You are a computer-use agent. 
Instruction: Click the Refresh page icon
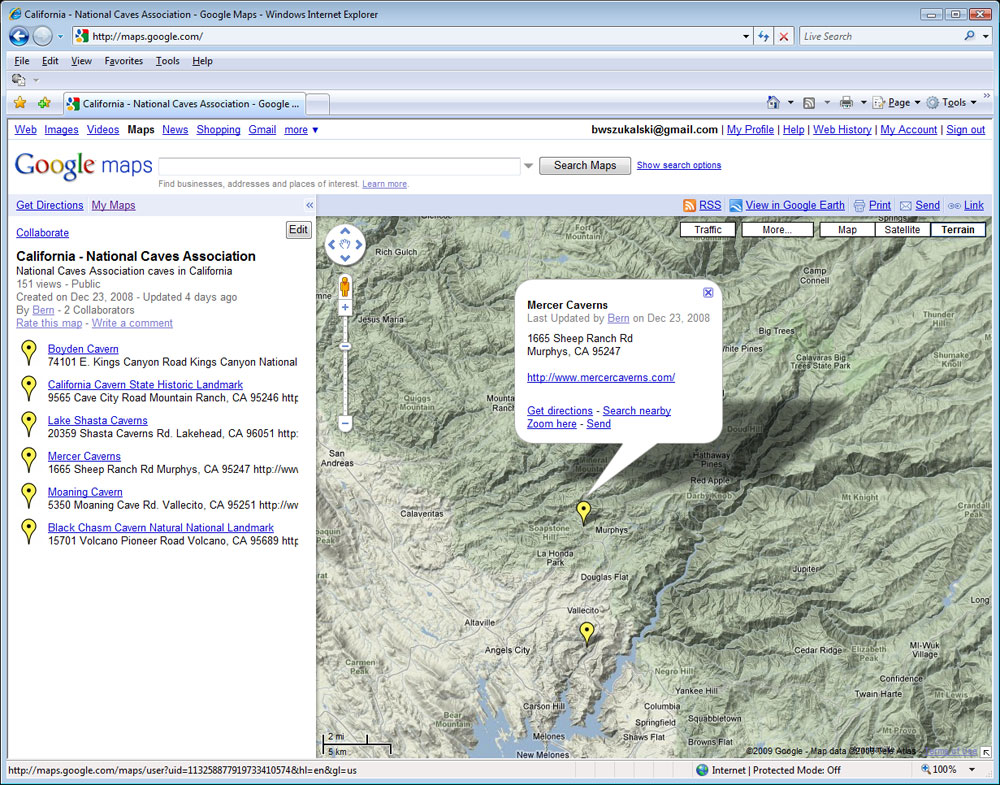(x=763, y=36)
